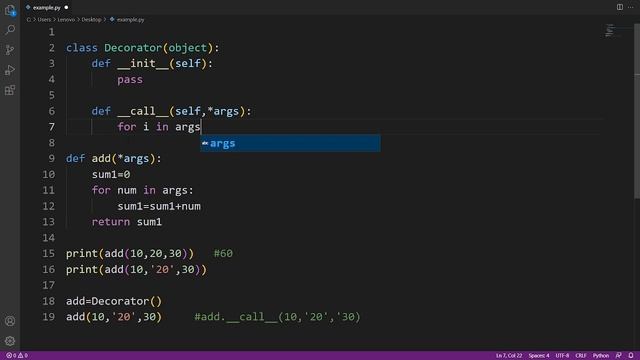The height and width of the screenshot is (360, 640).
Task: Click print(add(10,'20',30)) on line 16
Action: coord(136,269)
